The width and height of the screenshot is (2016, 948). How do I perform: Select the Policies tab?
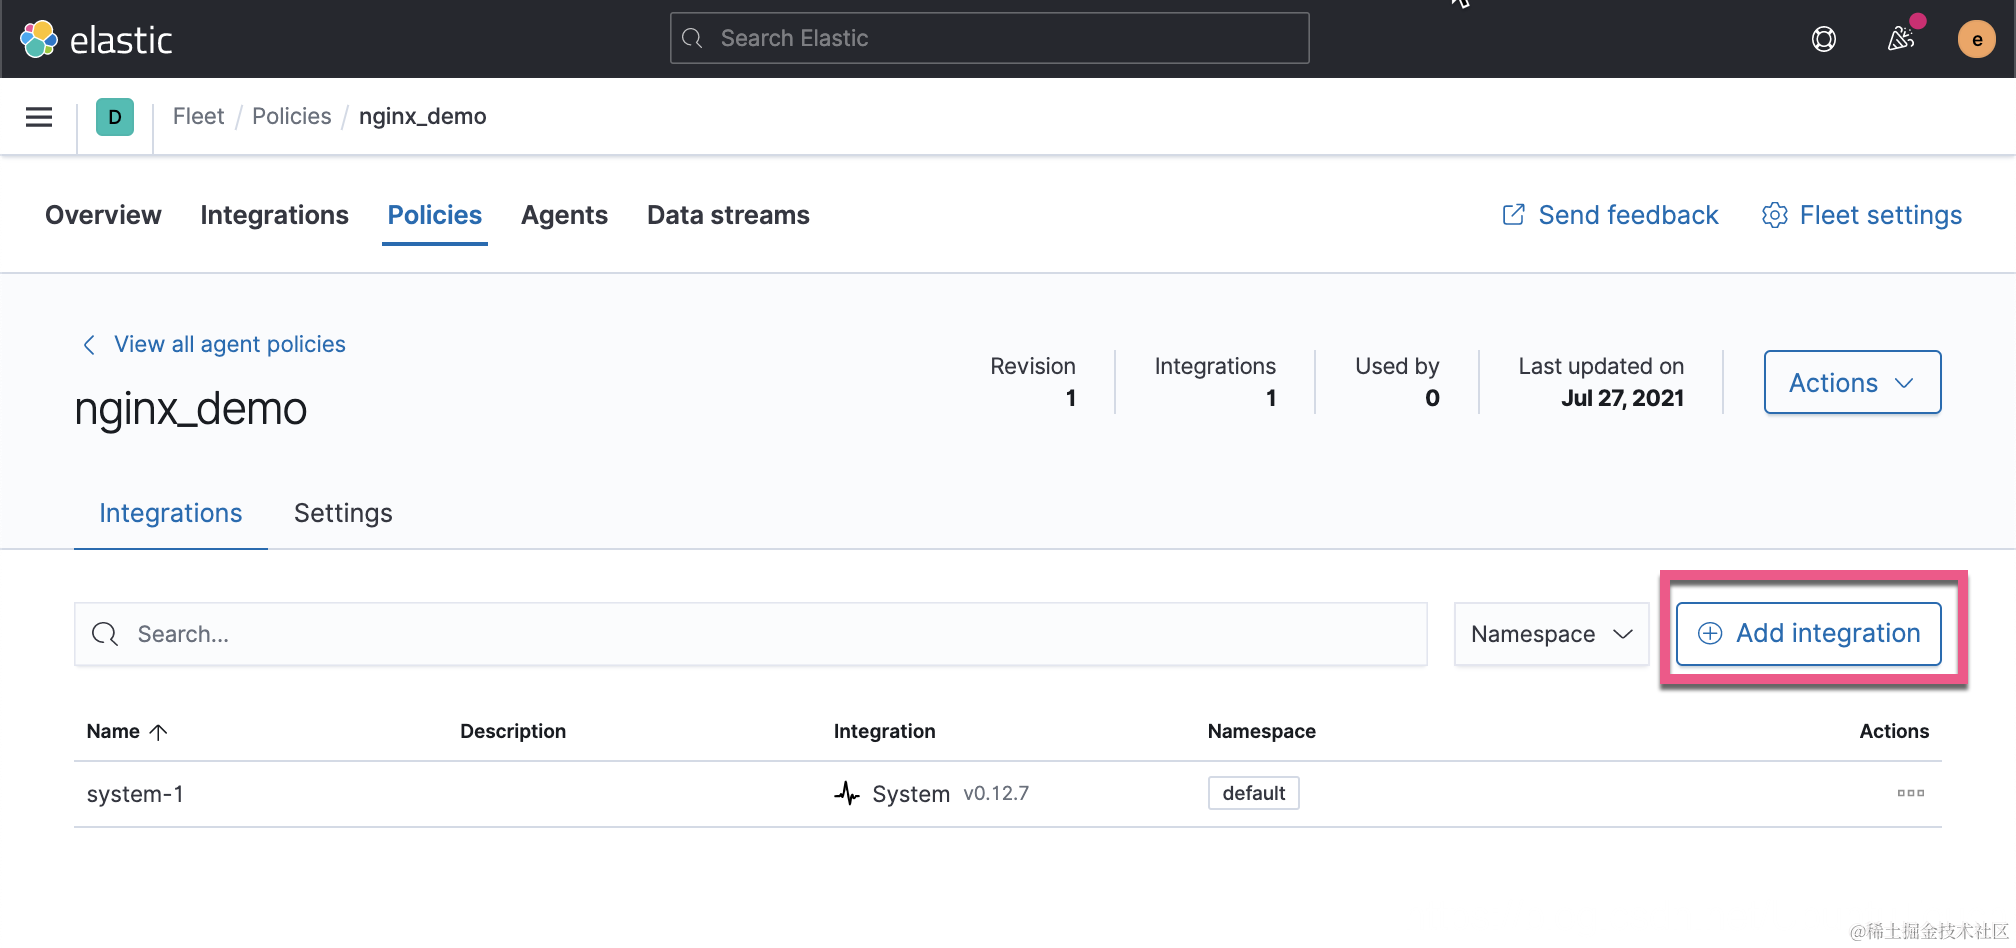[435, 215]
